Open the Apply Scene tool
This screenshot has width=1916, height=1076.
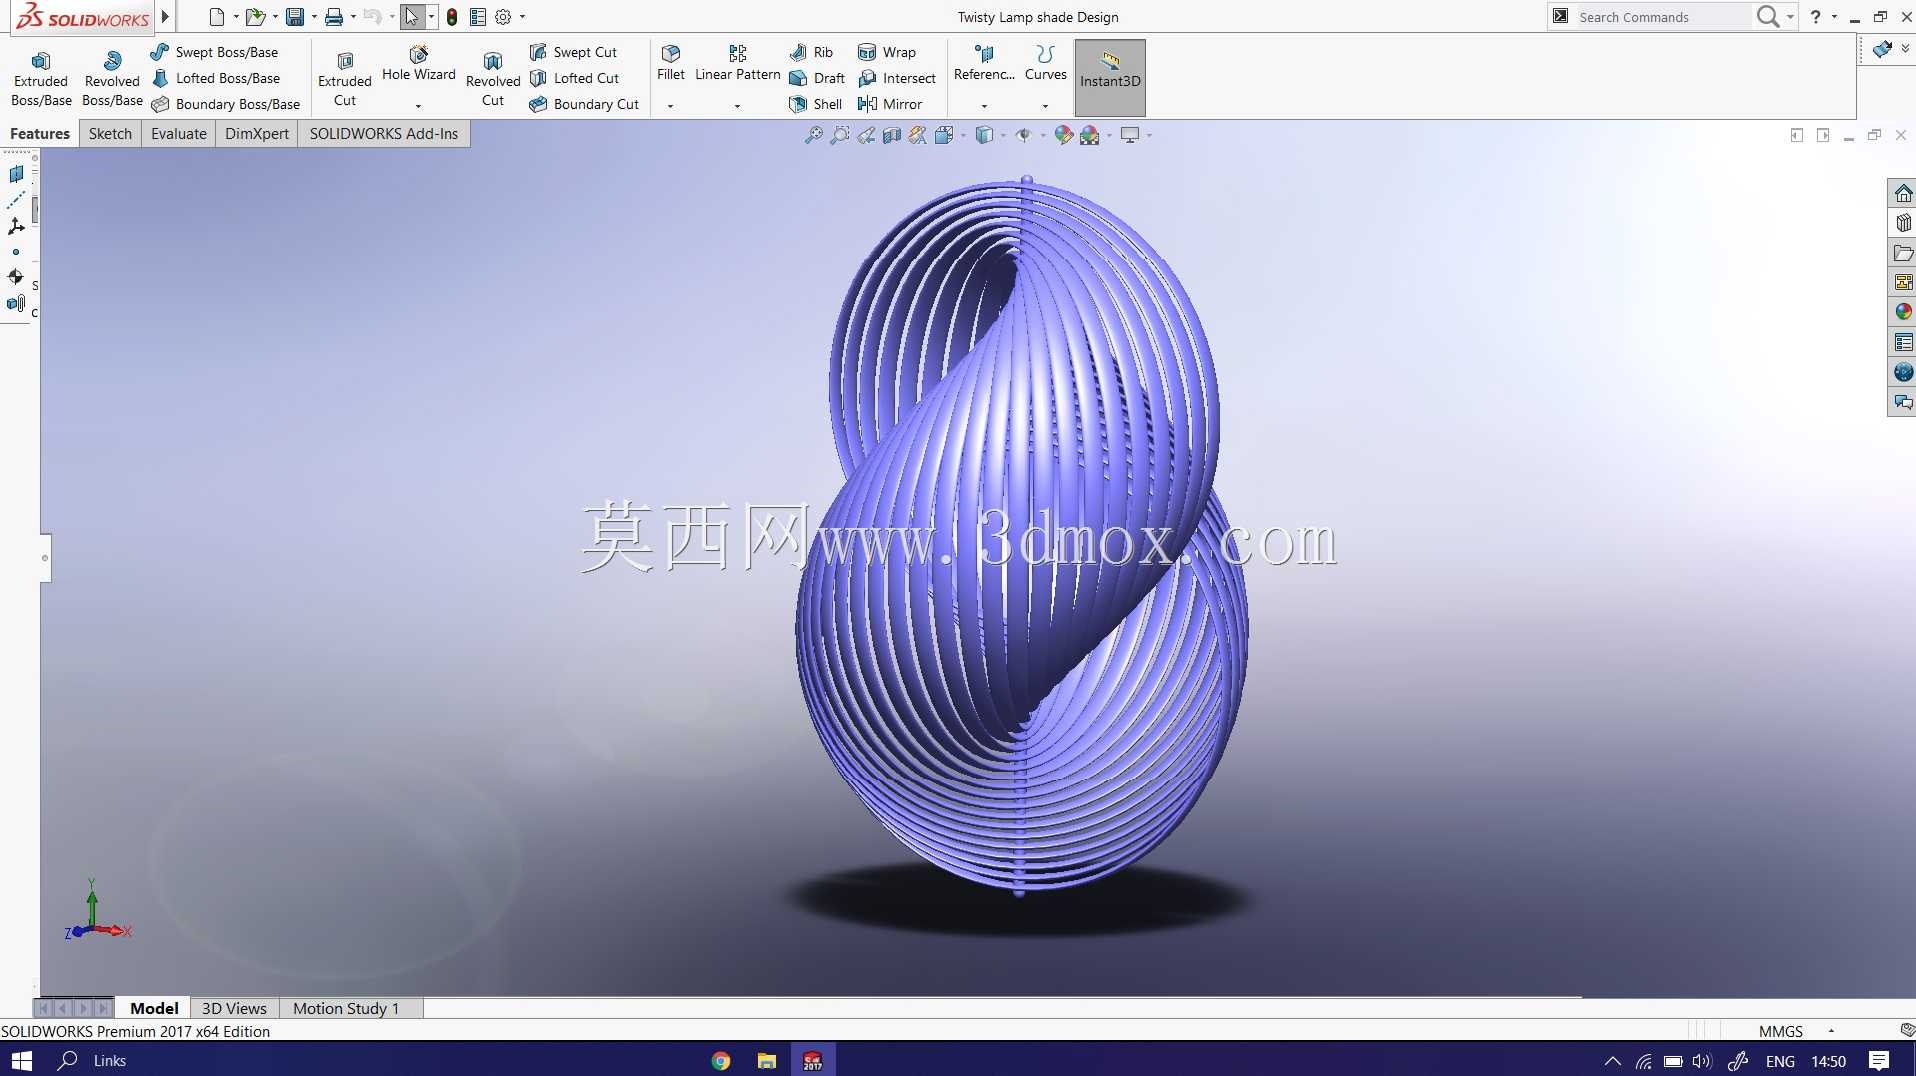click(x=1089, y=135)
